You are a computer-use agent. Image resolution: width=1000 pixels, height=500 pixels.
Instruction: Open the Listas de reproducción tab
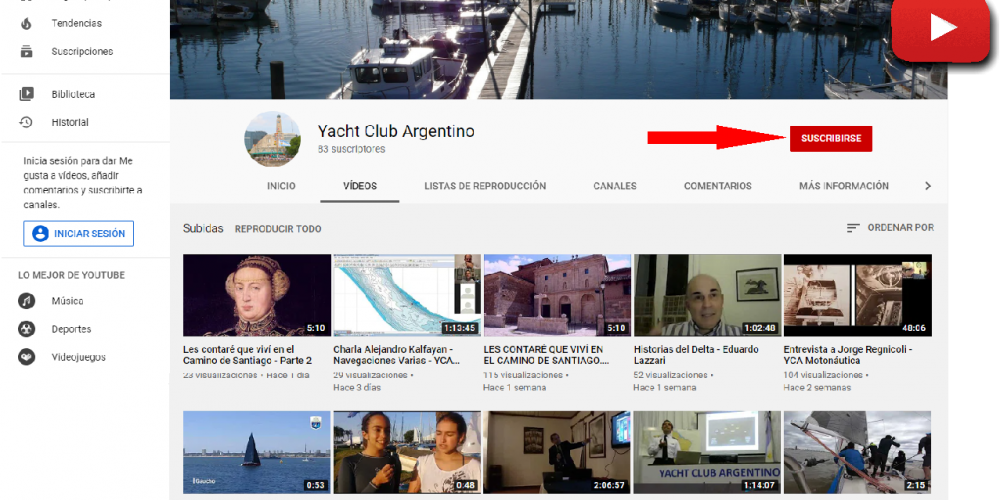[x=485, y=186]
